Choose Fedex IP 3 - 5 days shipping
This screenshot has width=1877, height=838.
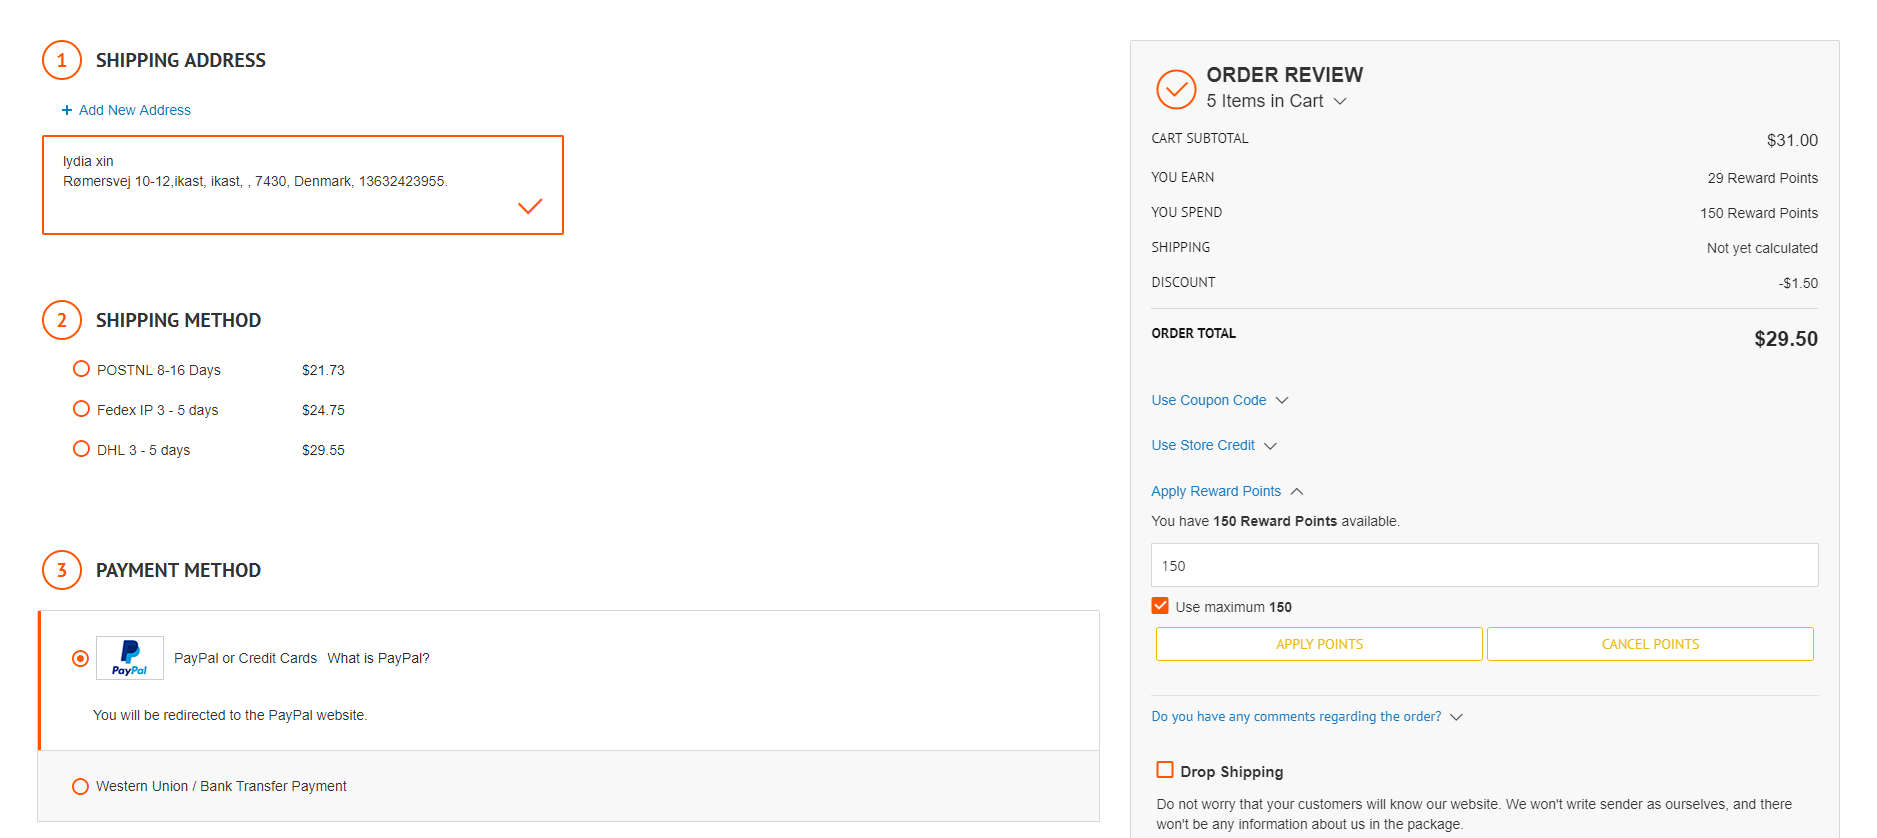pyautogui.click(x=81, y=409)
